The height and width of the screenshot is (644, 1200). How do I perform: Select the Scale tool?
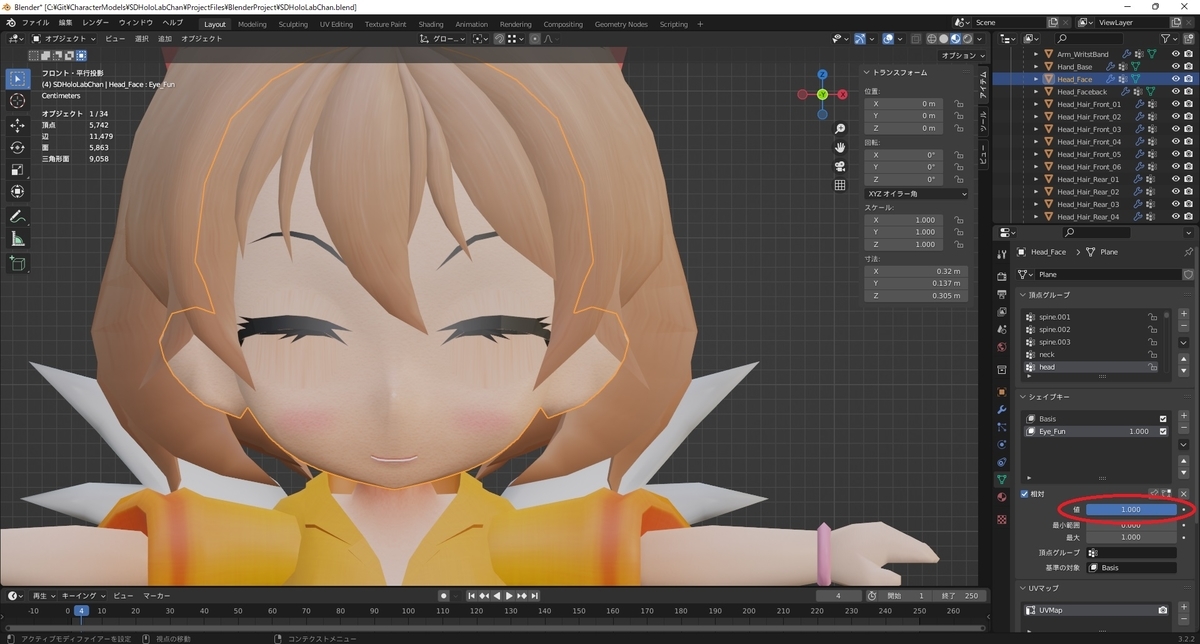[x=17, y=170]
